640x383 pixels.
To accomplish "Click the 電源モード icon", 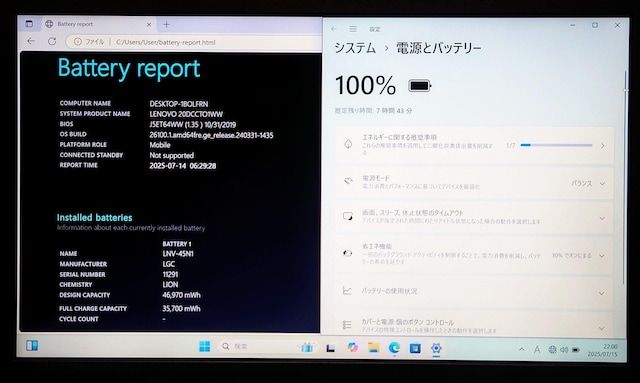I will tap(348, 180).
